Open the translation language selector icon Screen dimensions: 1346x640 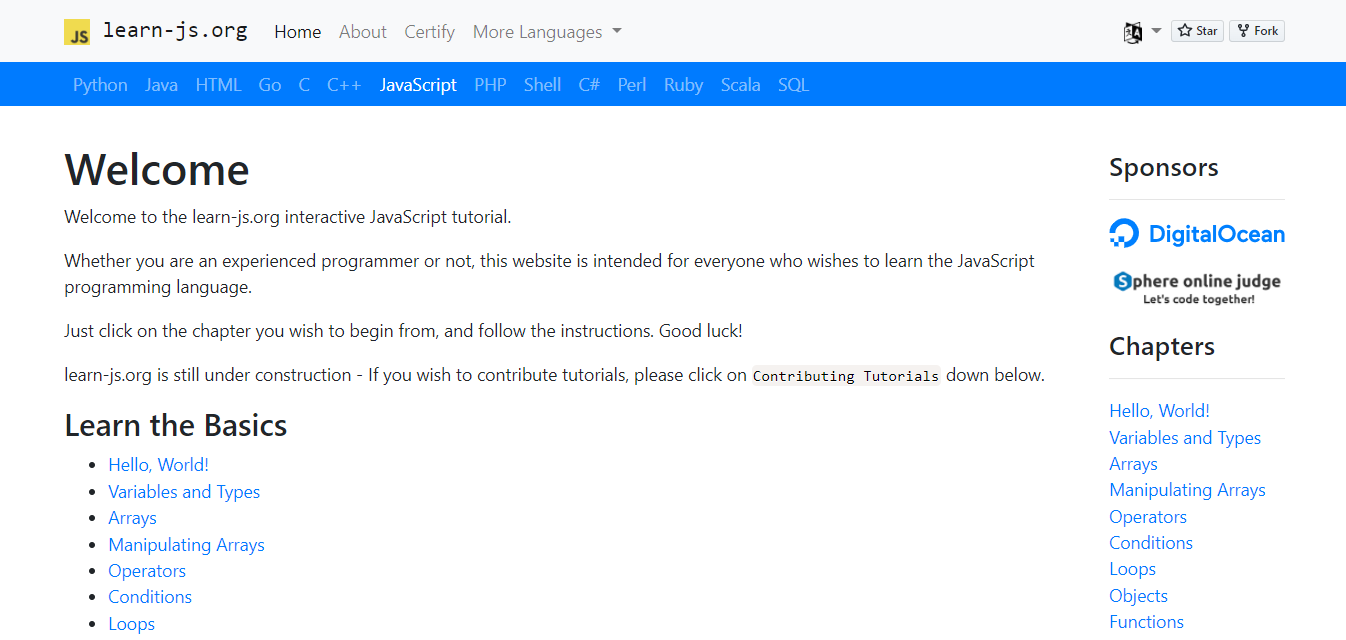click(1131, 32)
